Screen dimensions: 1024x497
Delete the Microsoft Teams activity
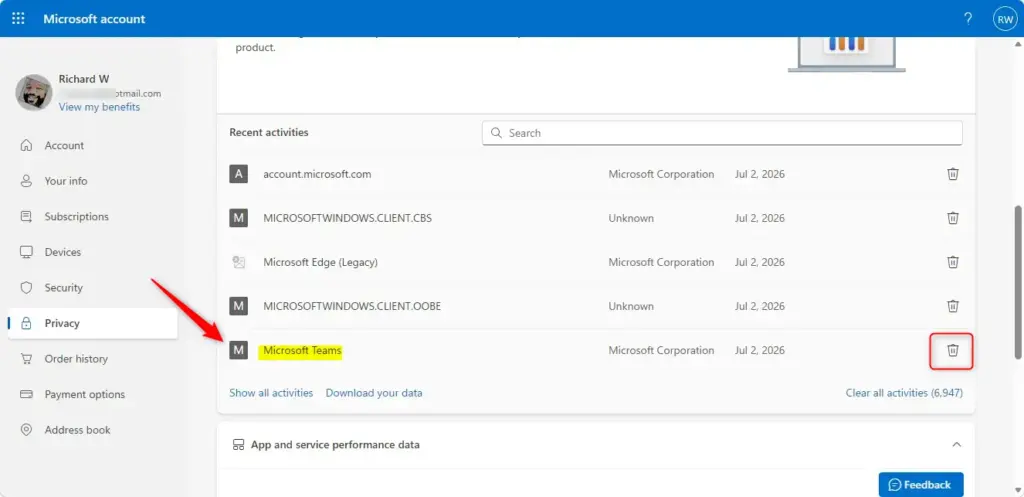point(953,350)
